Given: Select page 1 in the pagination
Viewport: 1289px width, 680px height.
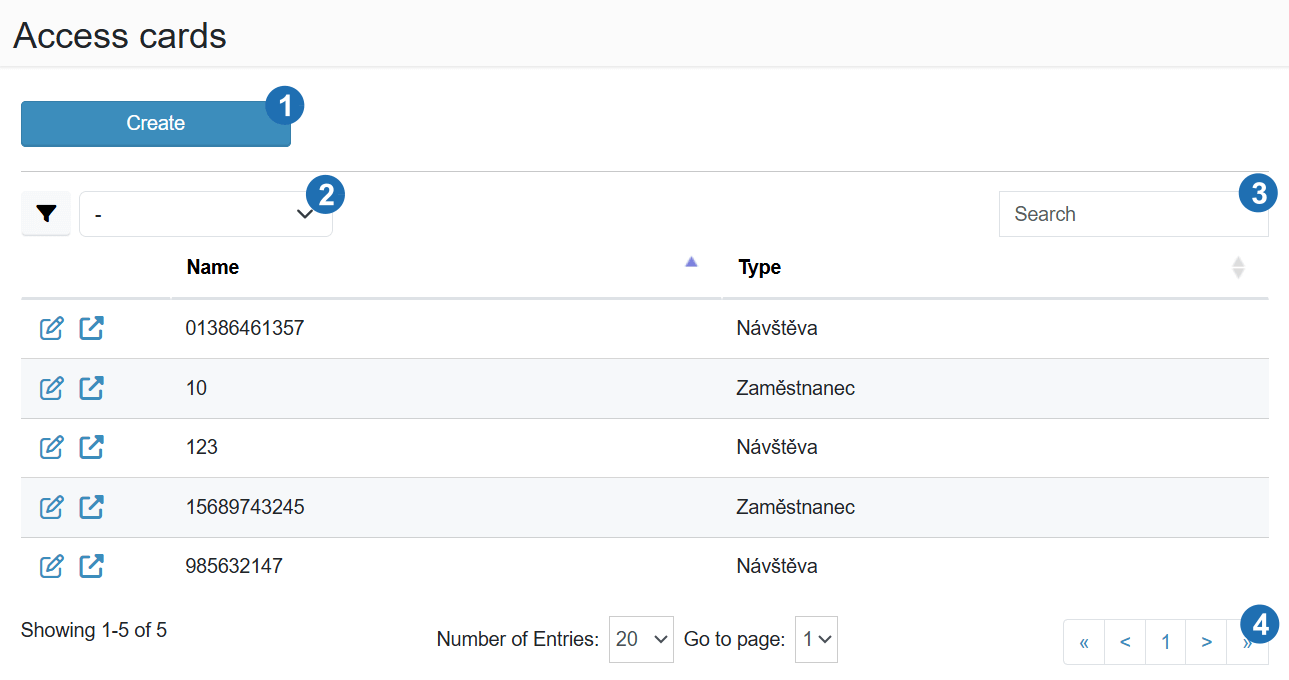Looking at the screenshot, I should [1165, 642].
